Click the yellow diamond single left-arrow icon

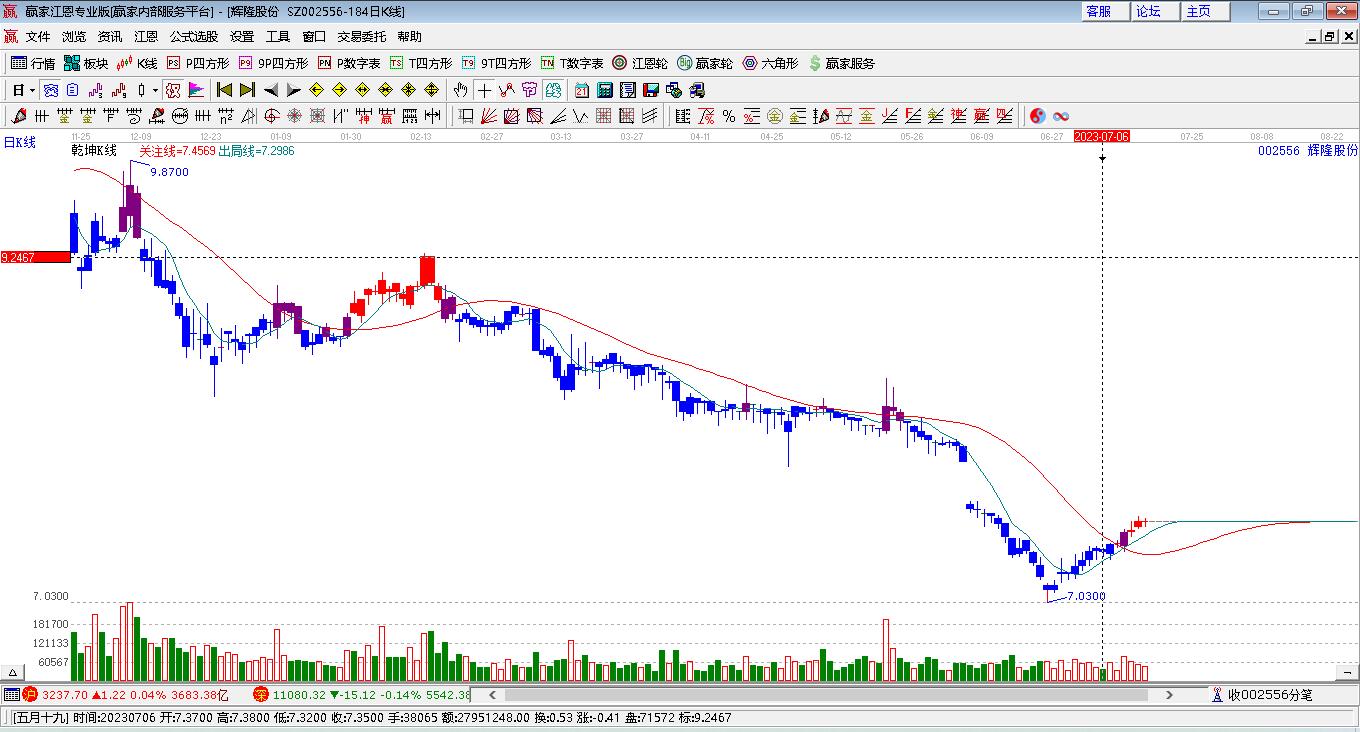(x=317, y=90)
